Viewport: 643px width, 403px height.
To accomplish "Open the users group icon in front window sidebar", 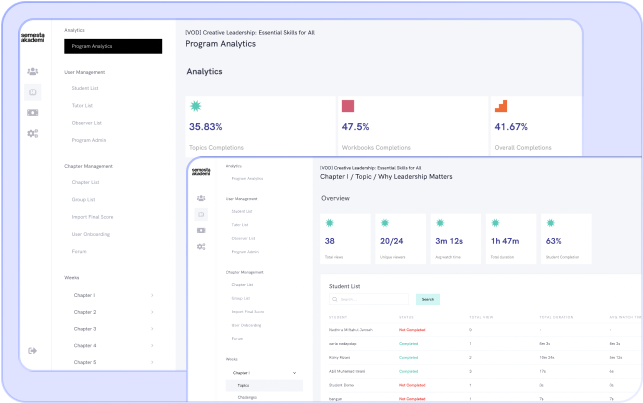I will coord(201,198).
